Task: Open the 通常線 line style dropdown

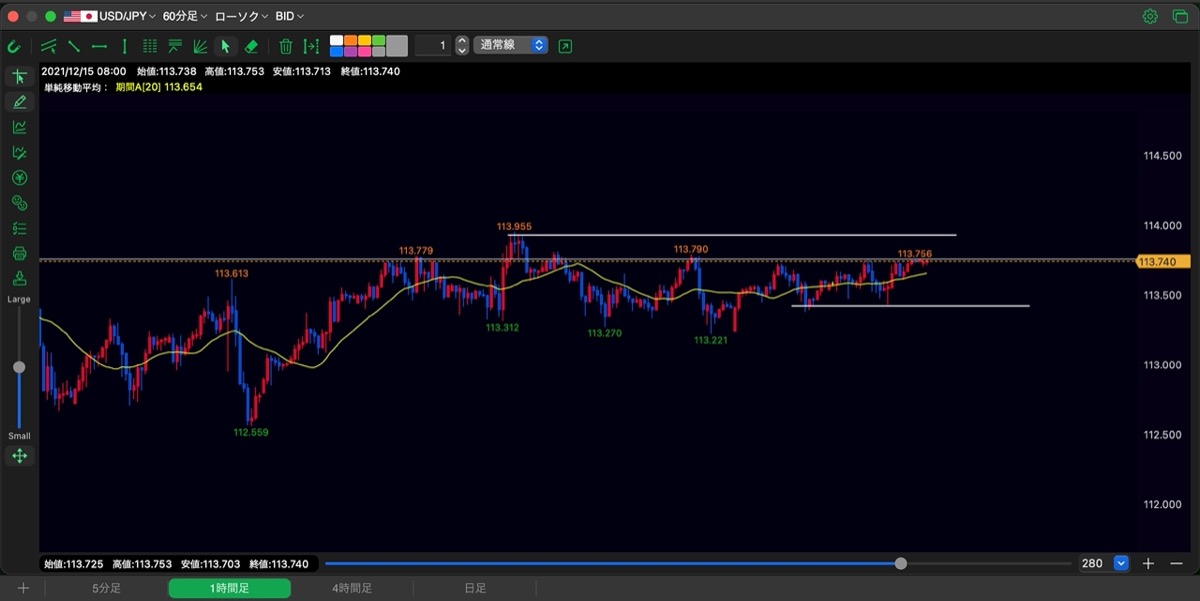Action: [x=511, y=45]
